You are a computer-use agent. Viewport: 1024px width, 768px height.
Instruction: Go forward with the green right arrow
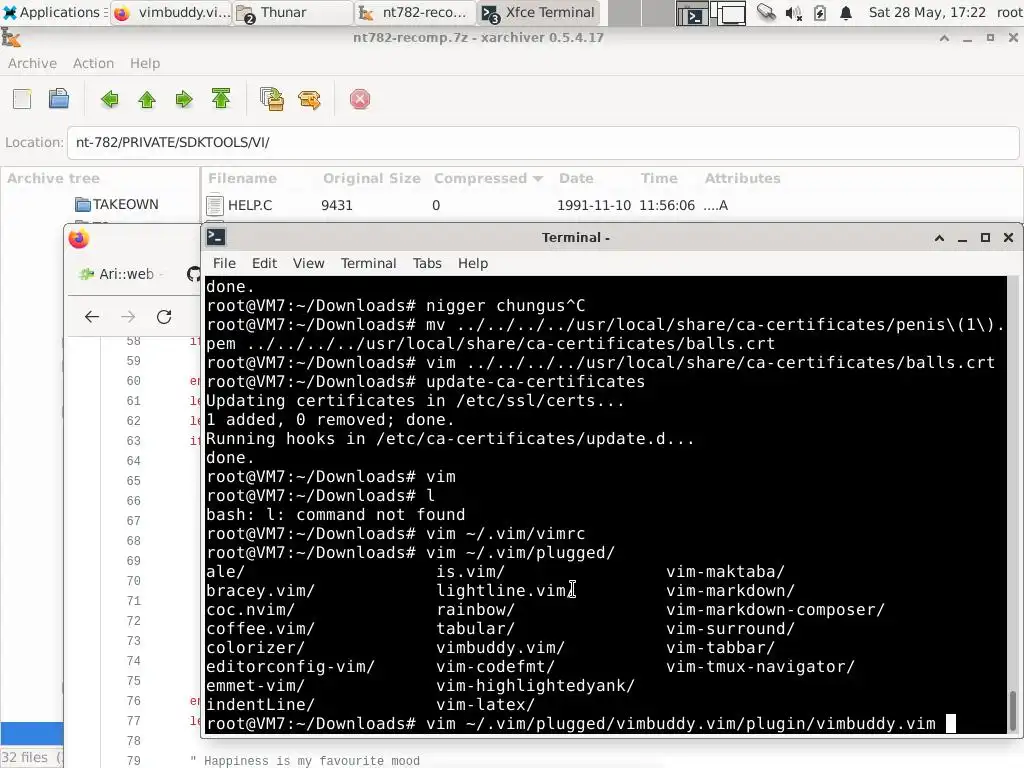(184, 99)
